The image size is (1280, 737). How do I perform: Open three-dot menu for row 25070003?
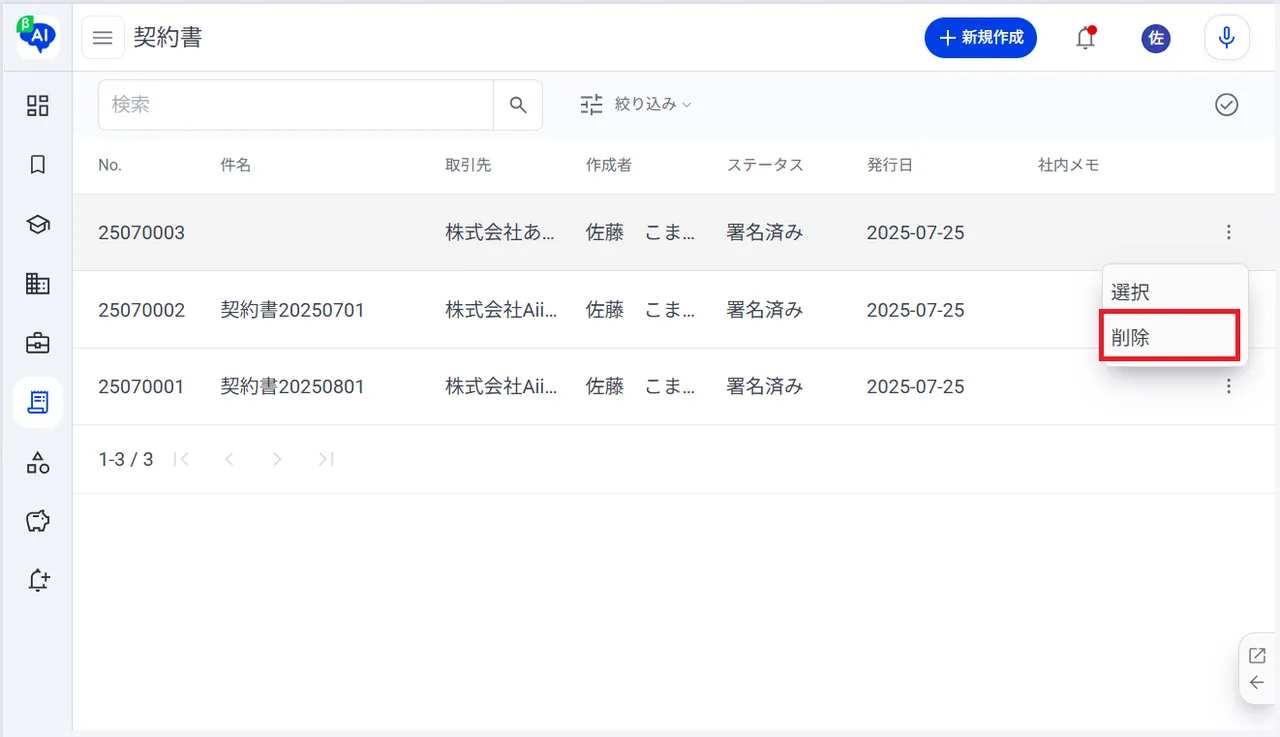(1228, 232)
